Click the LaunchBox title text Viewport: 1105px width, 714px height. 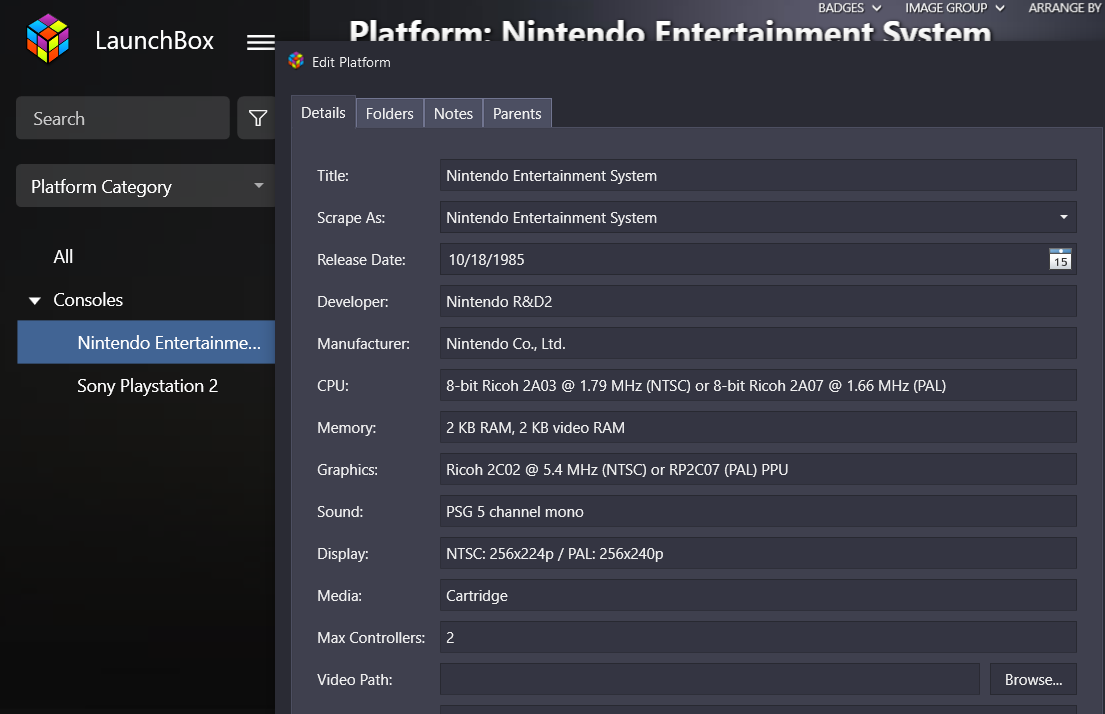point(154,41)
